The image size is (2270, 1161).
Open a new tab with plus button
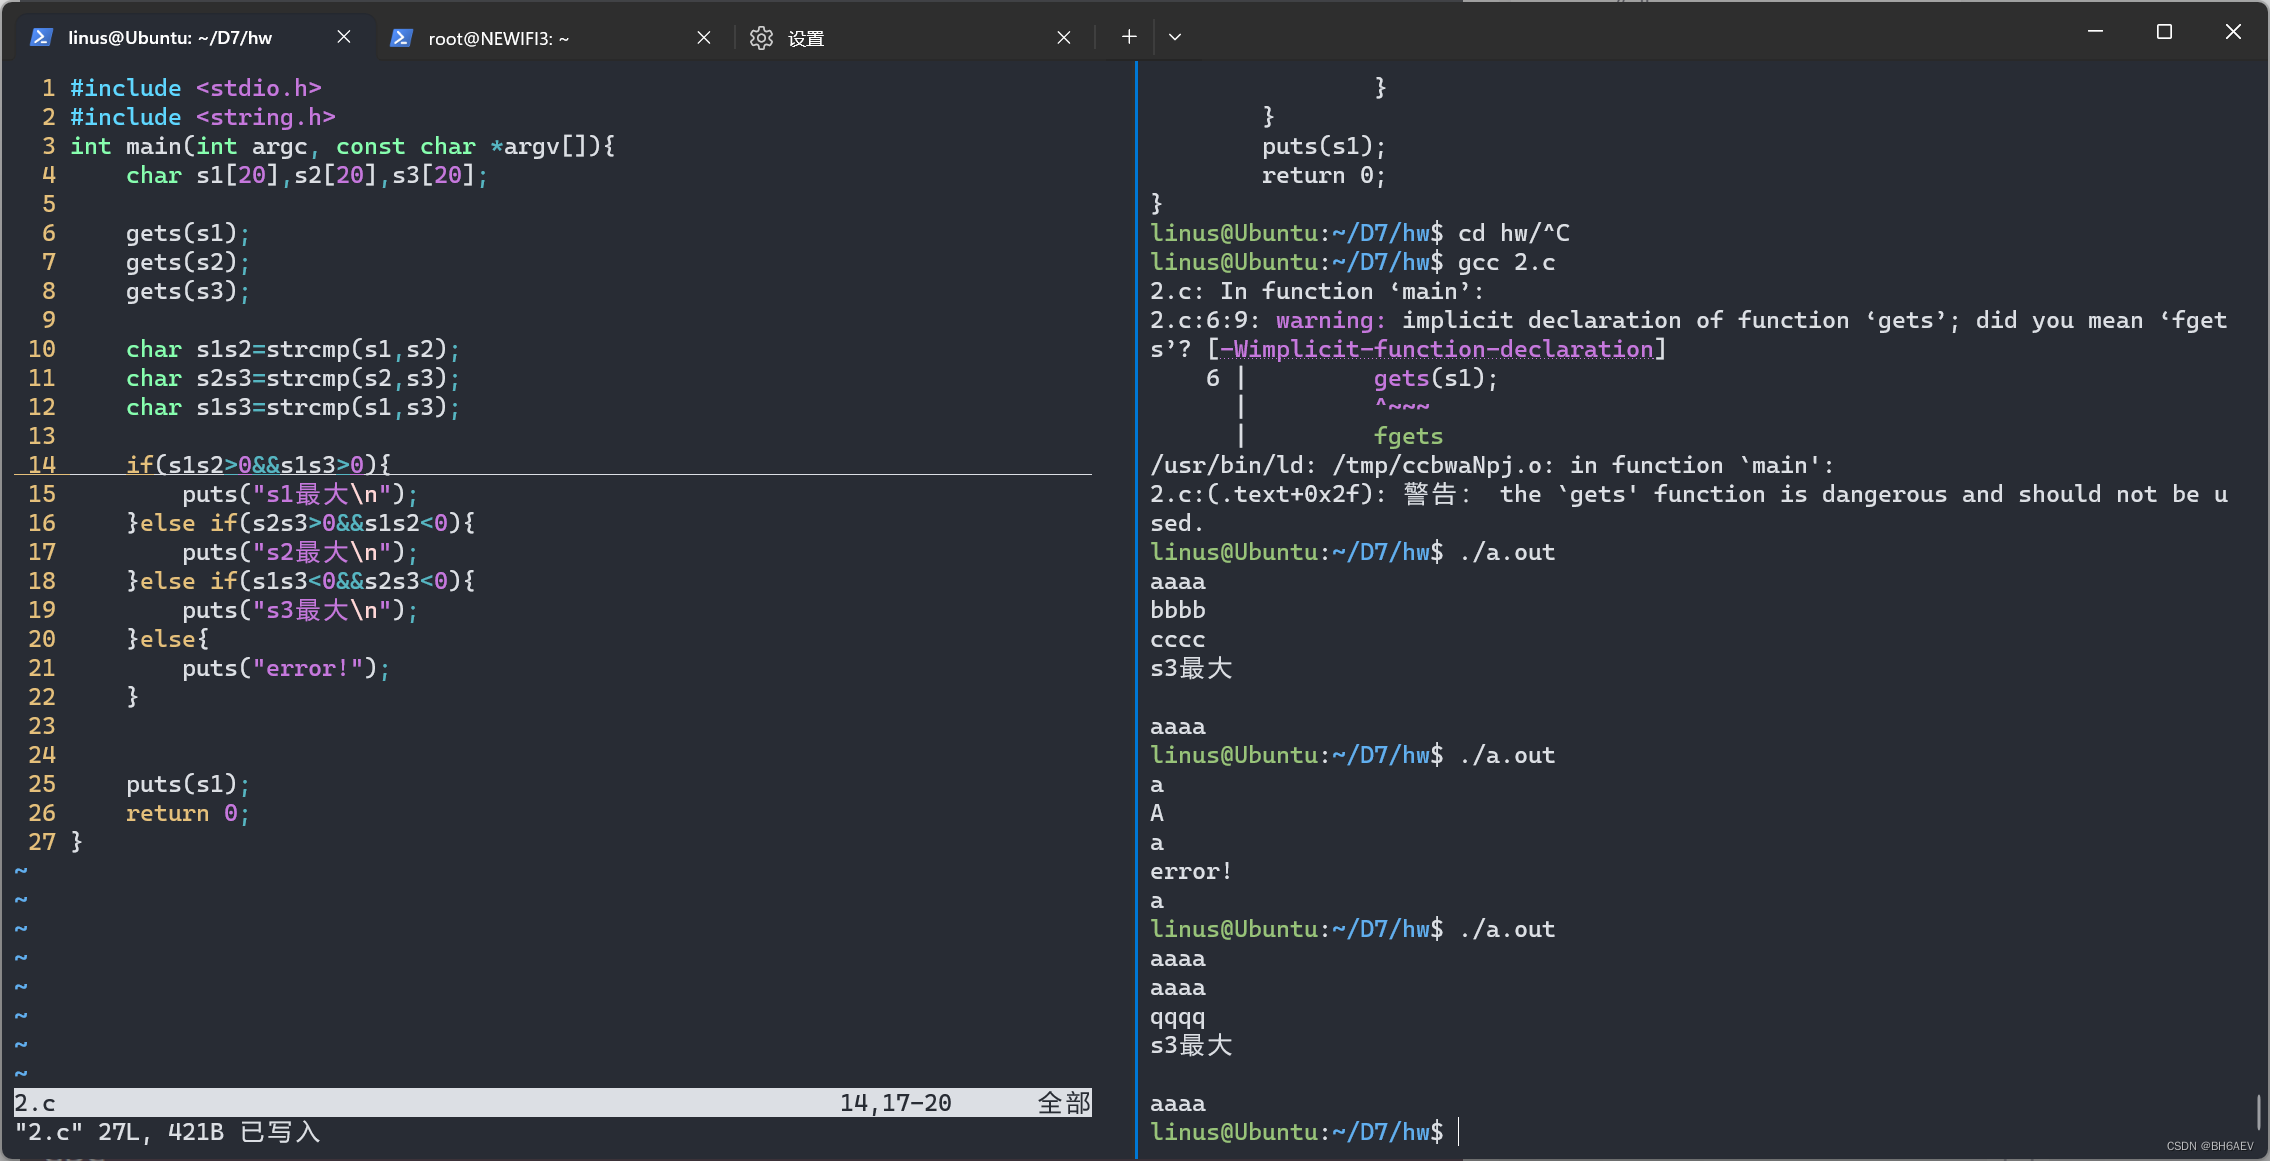pos(1129,37)
